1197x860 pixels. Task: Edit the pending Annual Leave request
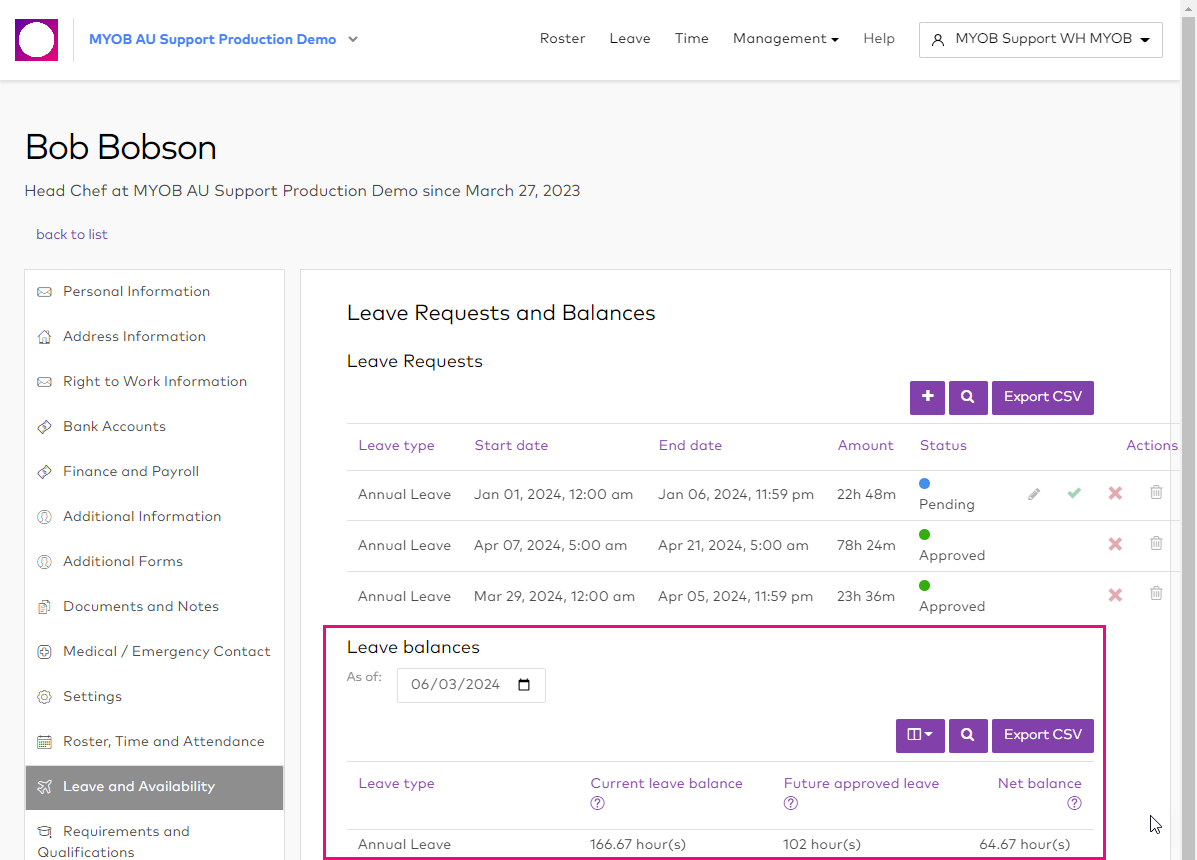pos(1034,494)
